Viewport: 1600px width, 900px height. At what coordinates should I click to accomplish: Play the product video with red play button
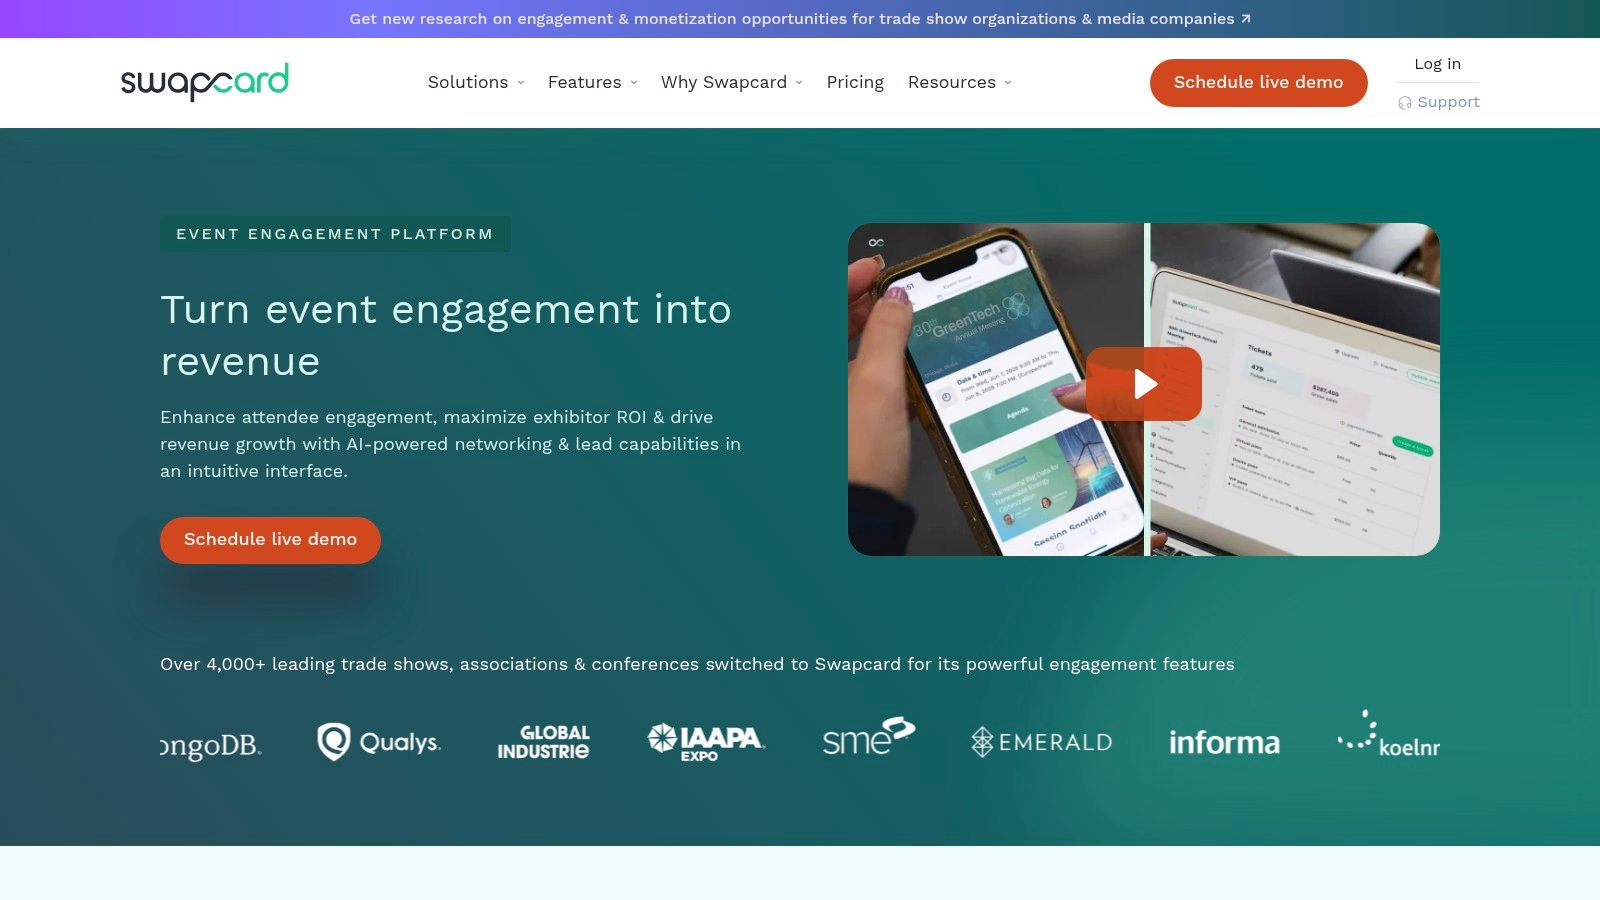(x=1144, y=384)
